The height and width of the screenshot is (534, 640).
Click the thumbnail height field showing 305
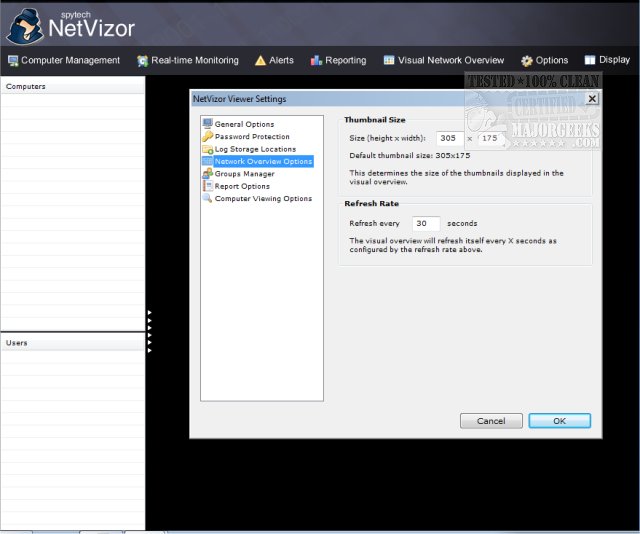[x=450, y=138]
